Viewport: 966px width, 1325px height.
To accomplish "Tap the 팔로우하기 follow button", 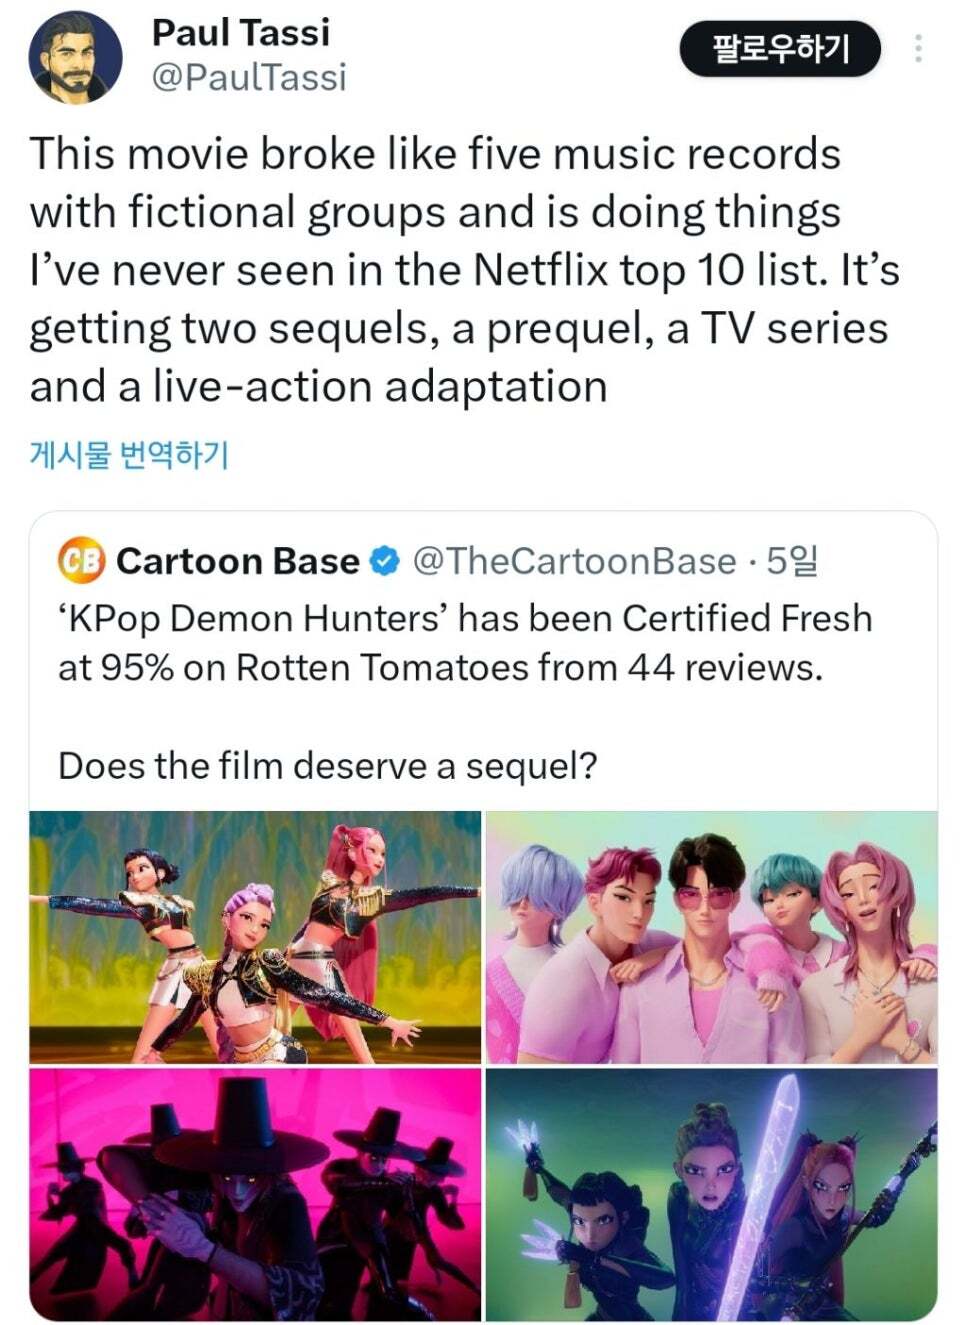I will tap(780, 48).
